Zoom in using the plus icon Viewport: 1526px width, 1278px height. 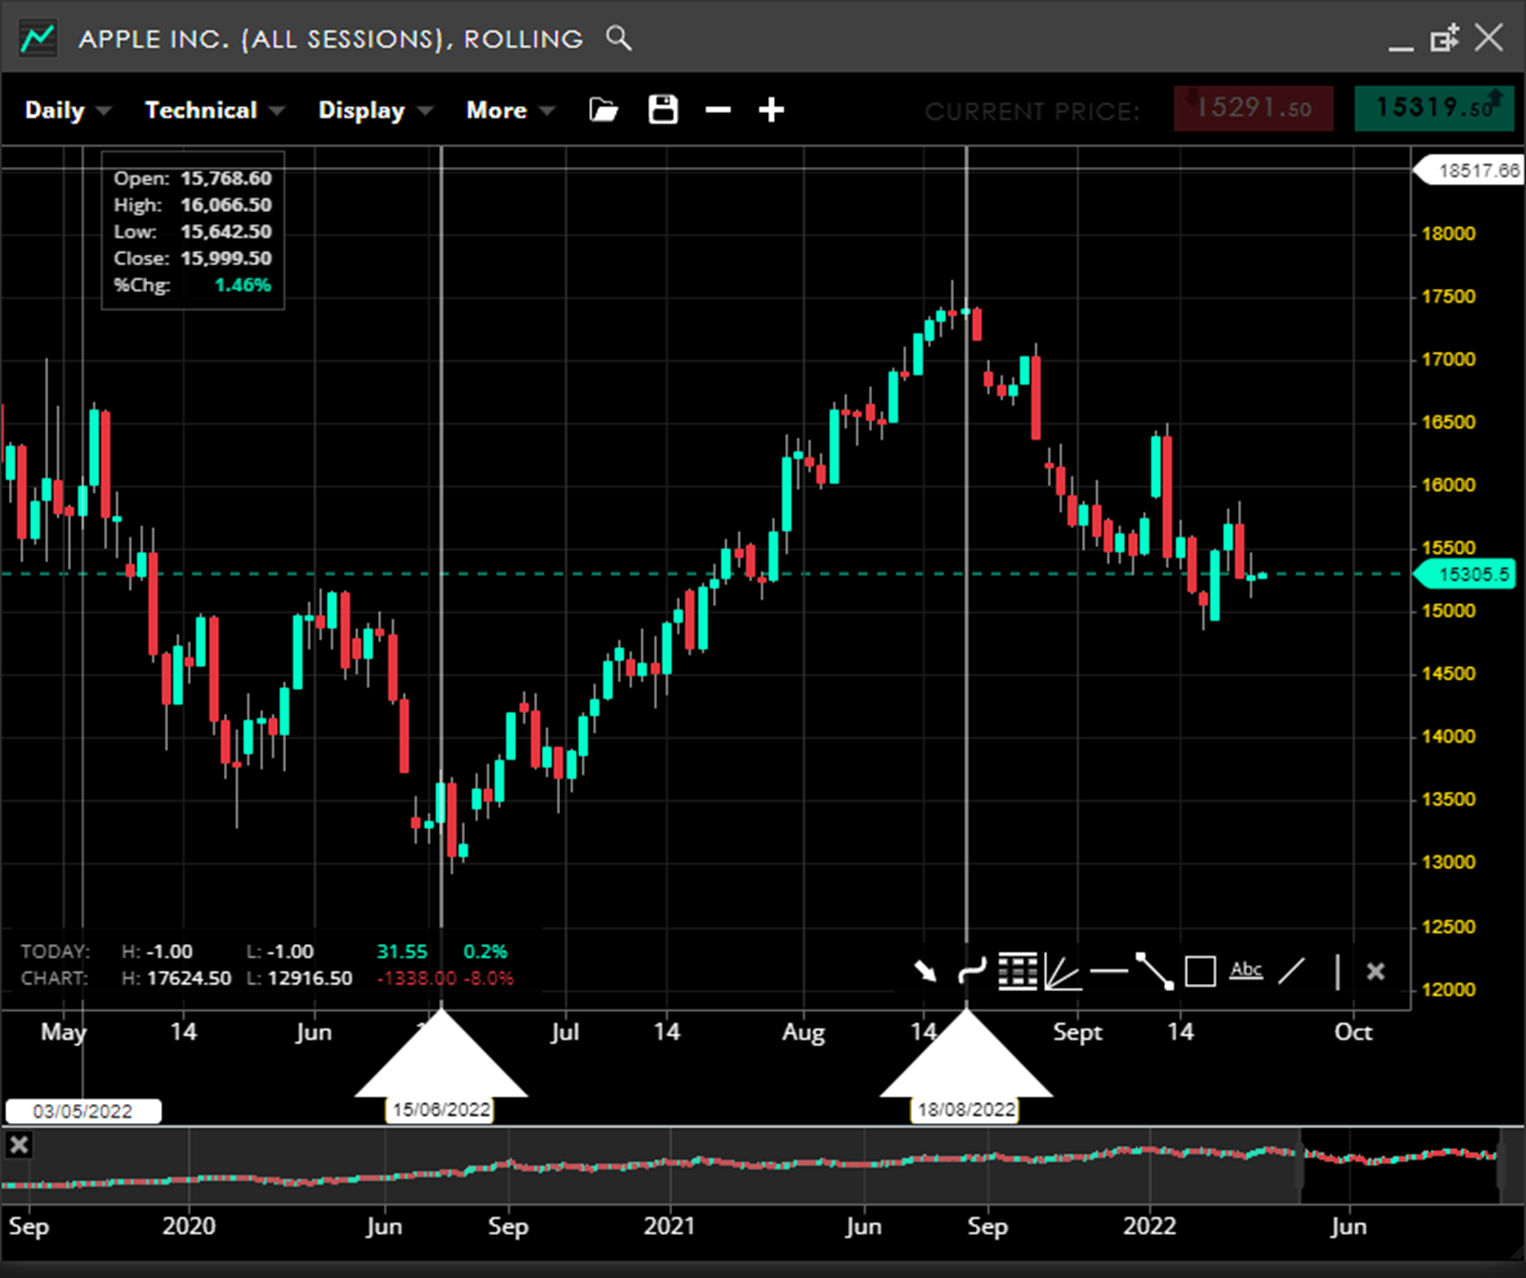pos(771,110)
